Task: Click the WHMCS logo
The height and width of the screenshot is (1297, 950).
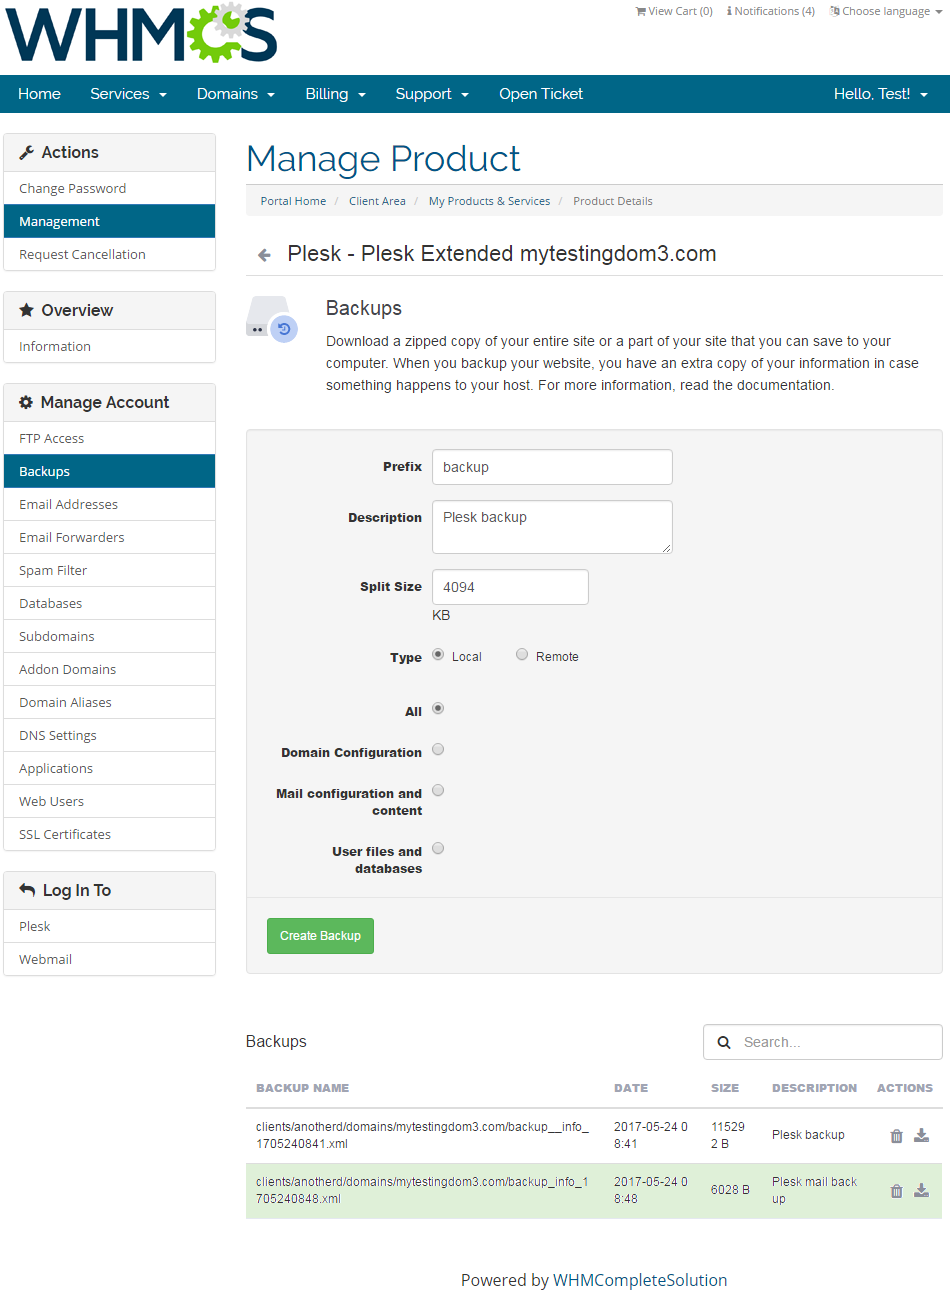Action: click(141, 35)
